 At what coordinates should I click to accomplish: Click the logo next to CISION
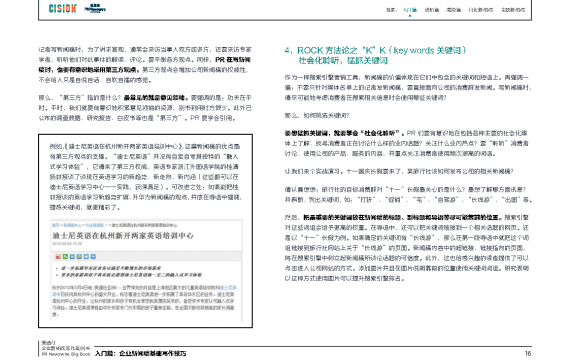tap(95, 9)
